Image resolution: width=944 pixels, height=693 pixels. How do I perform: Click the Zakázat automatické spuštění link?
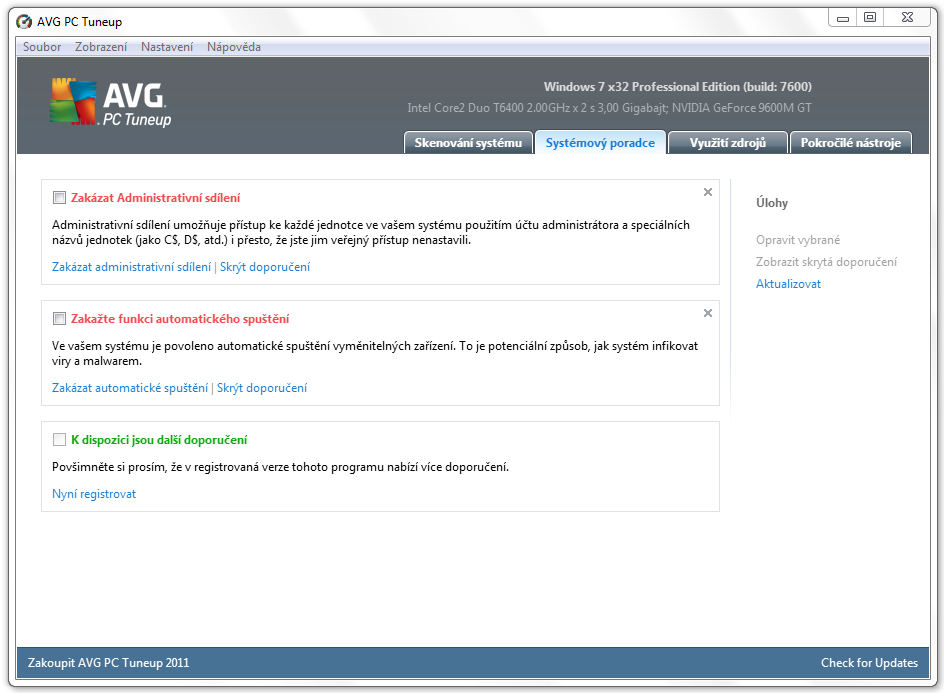[130, 388]
